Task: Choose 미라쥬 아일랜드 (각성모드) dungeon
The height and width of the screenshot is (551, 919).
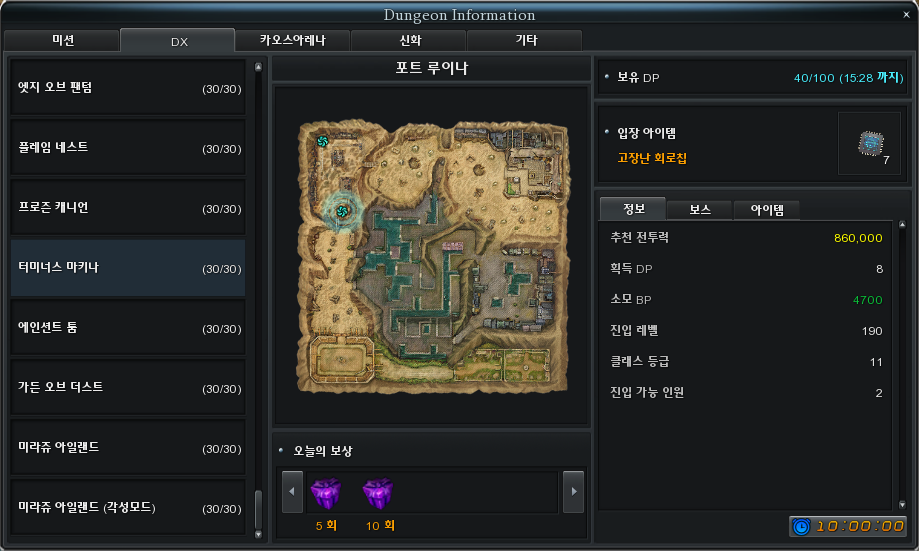Action: click(x=128, y=507)
